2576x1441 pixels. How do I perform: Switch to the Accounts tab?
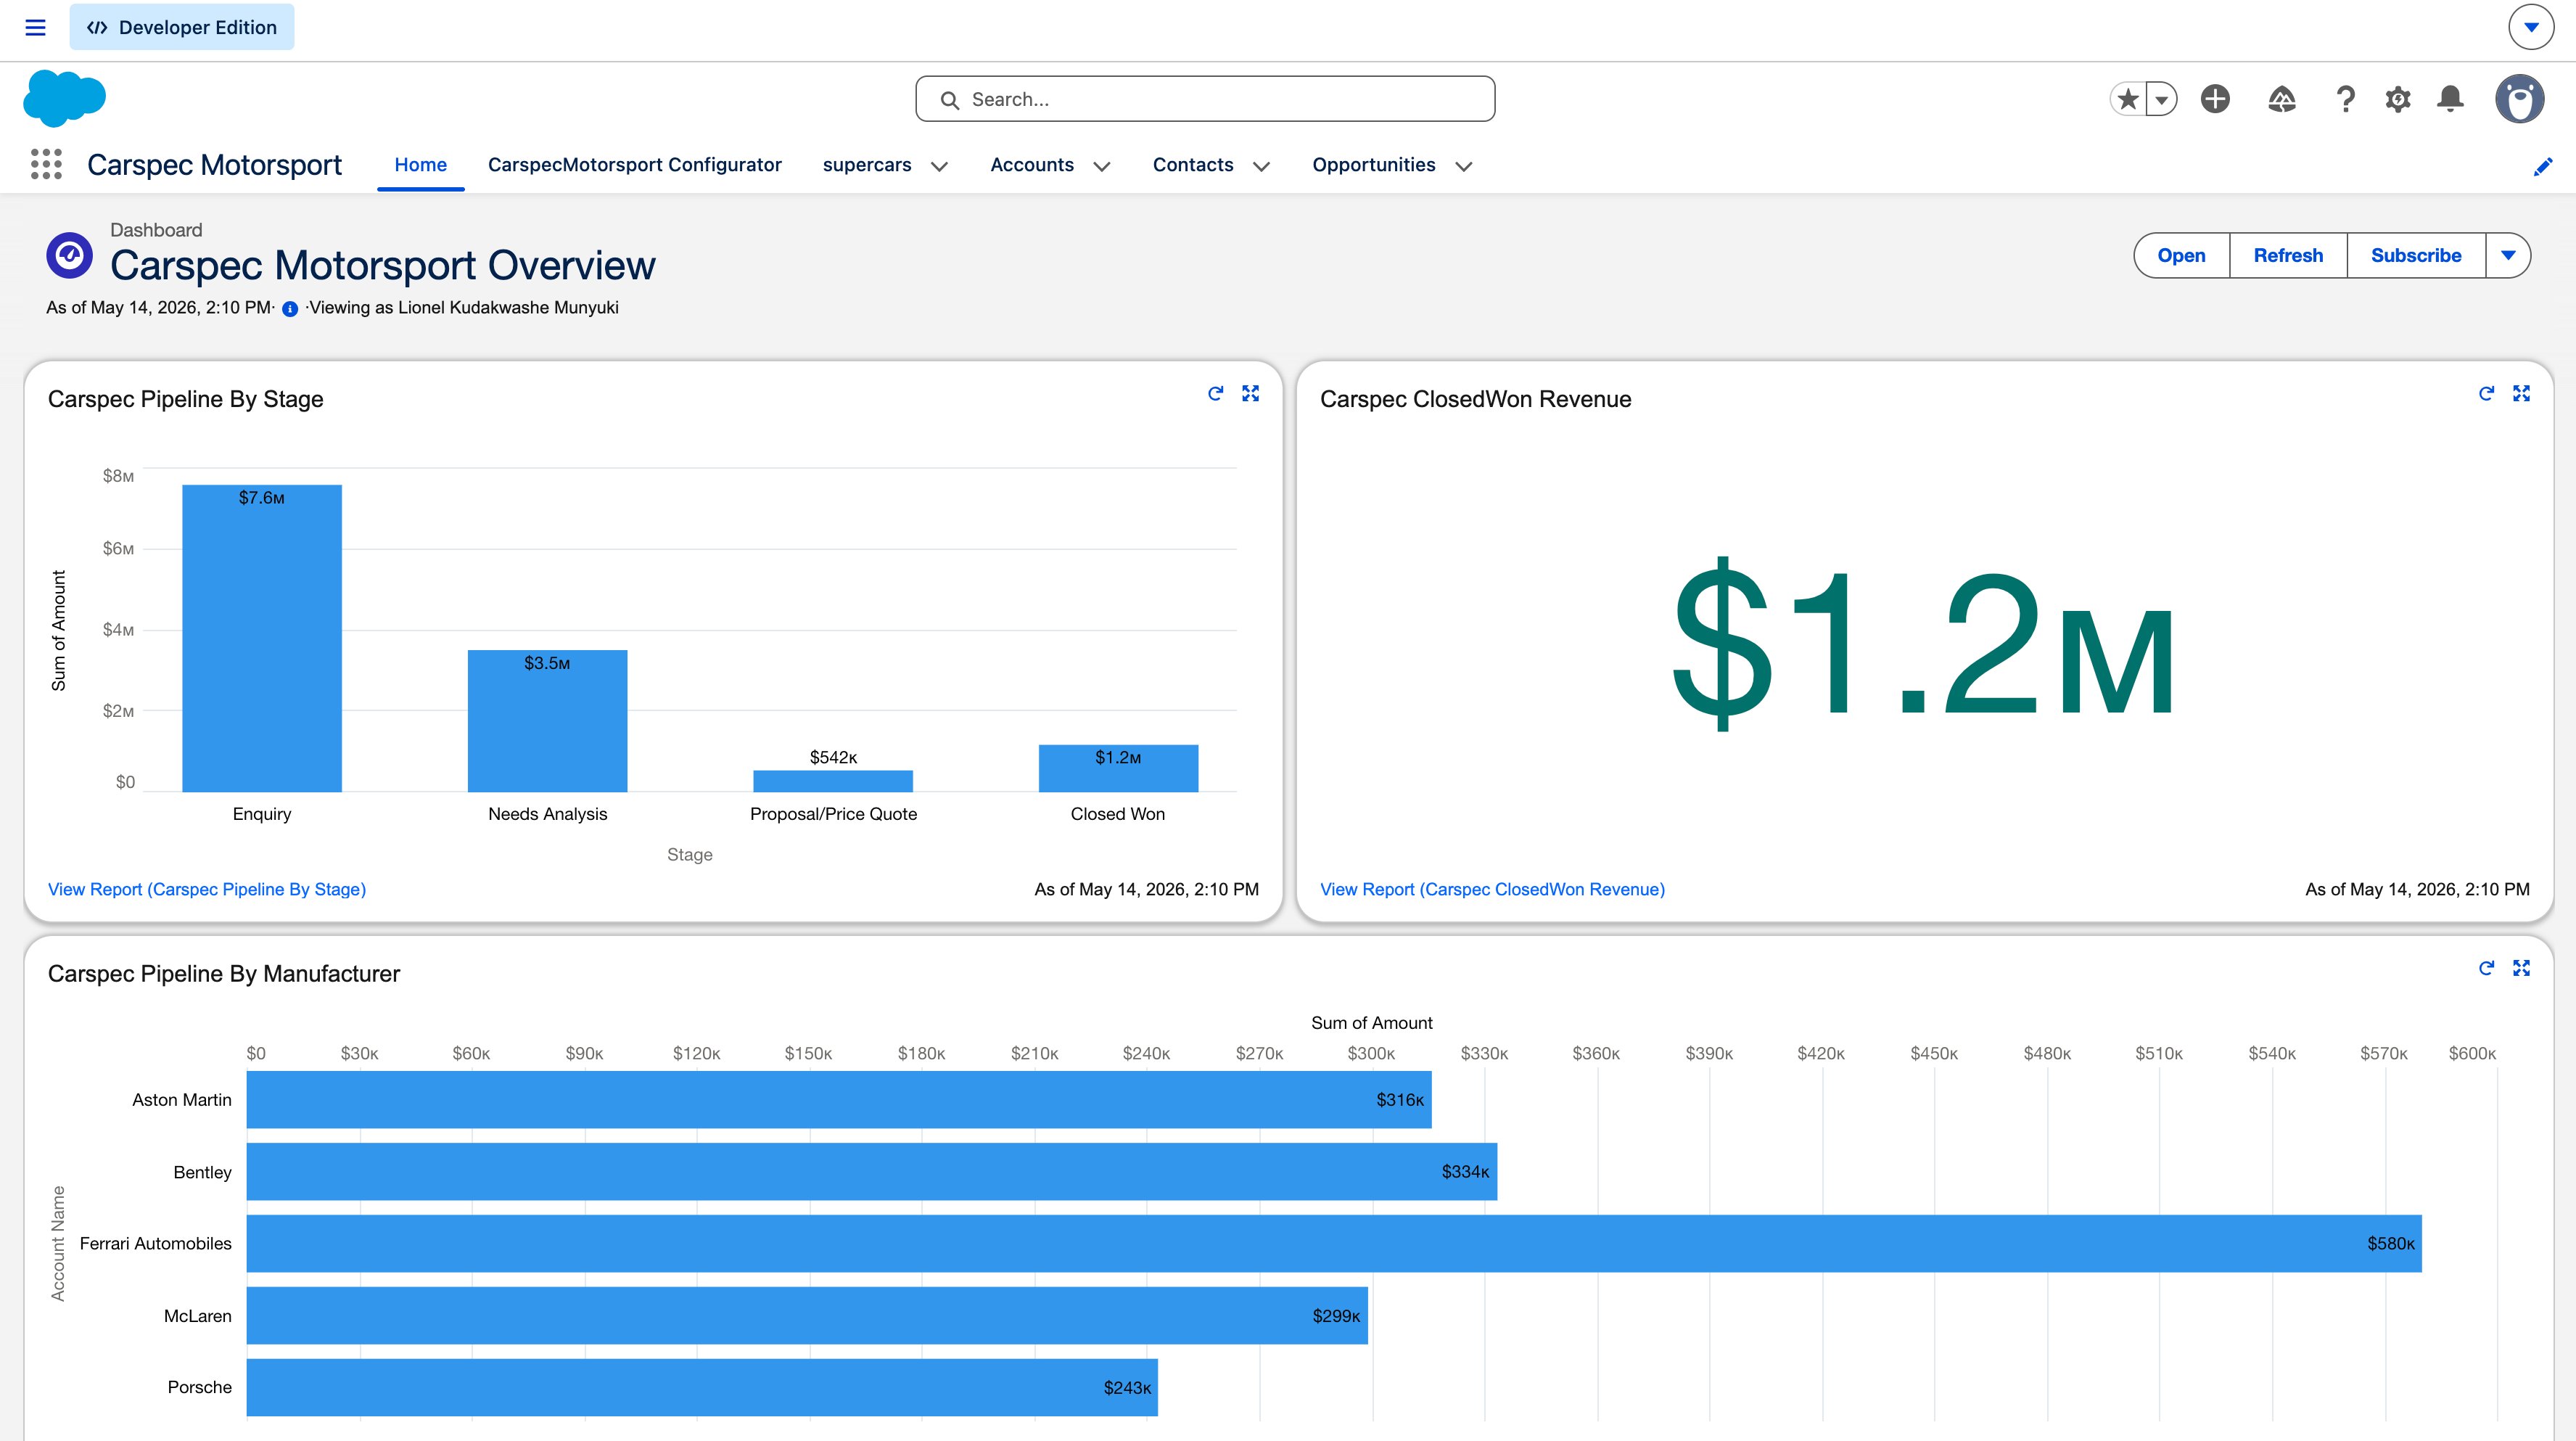tap(1032, 165)
